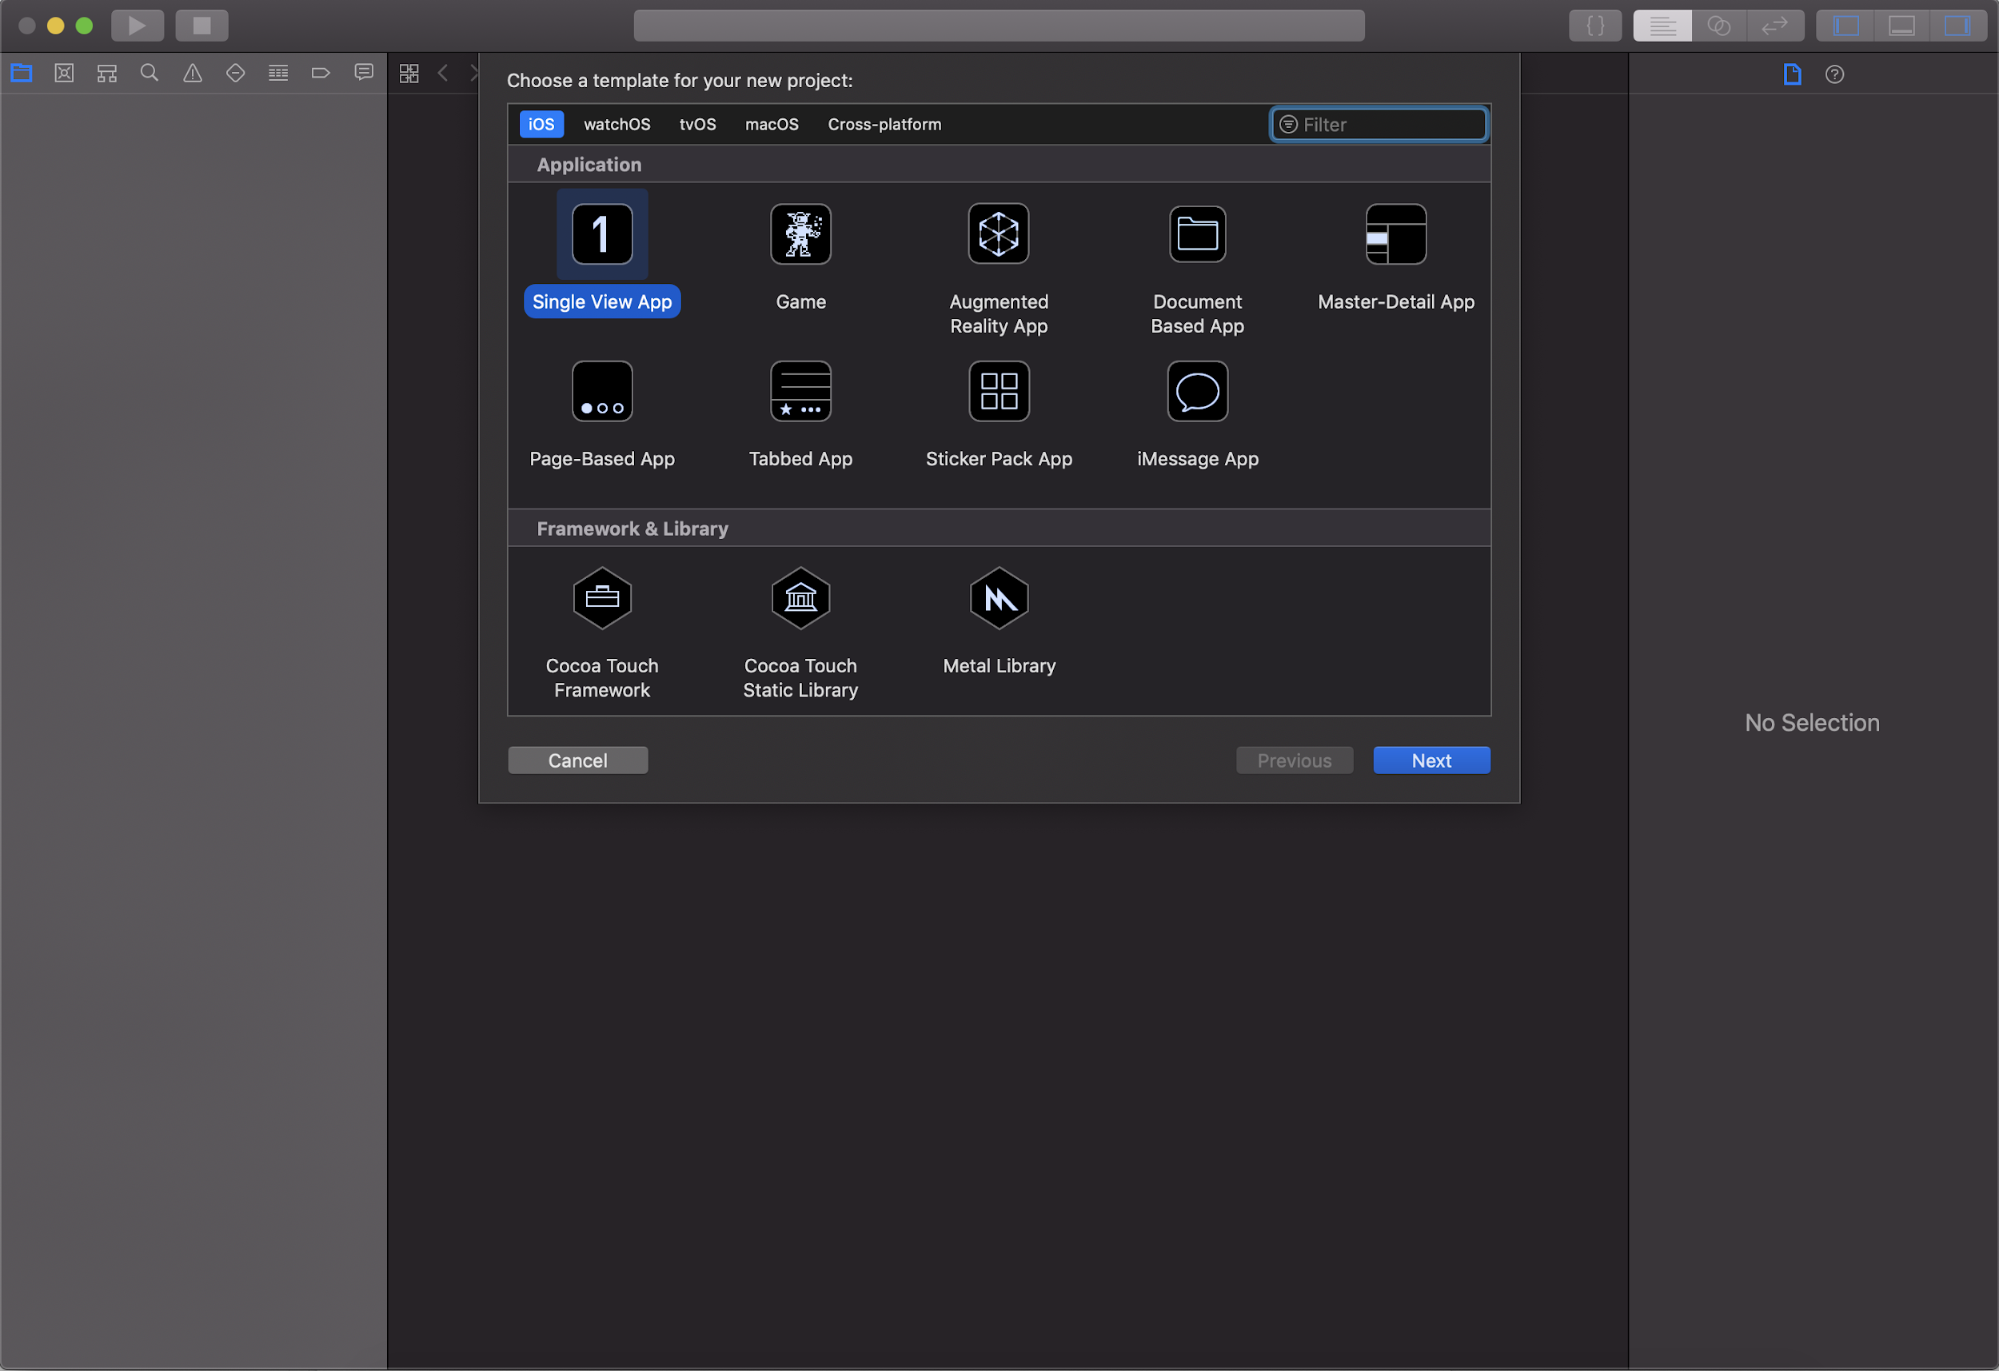Viewport: 1999px width, 1371px height.
Task: Pick the Page-Based App template
Action: click(x=602, y=392)
